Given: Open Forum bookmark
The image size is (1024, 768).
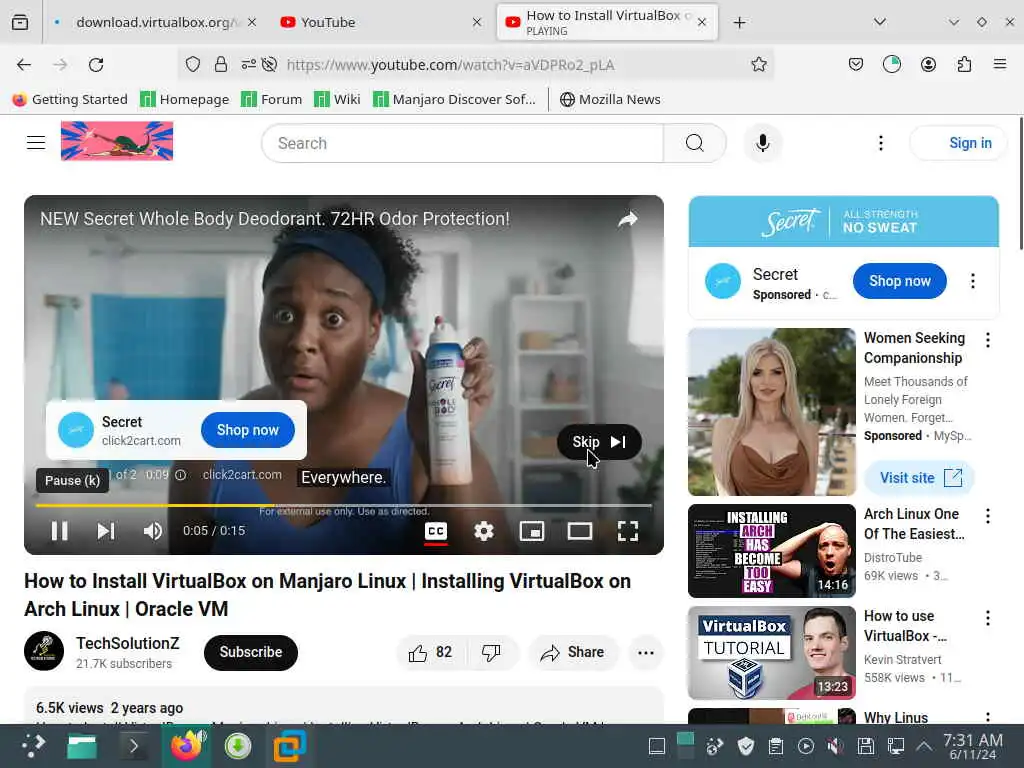Looking at the screenshot, I should click(x=272, y=99).
